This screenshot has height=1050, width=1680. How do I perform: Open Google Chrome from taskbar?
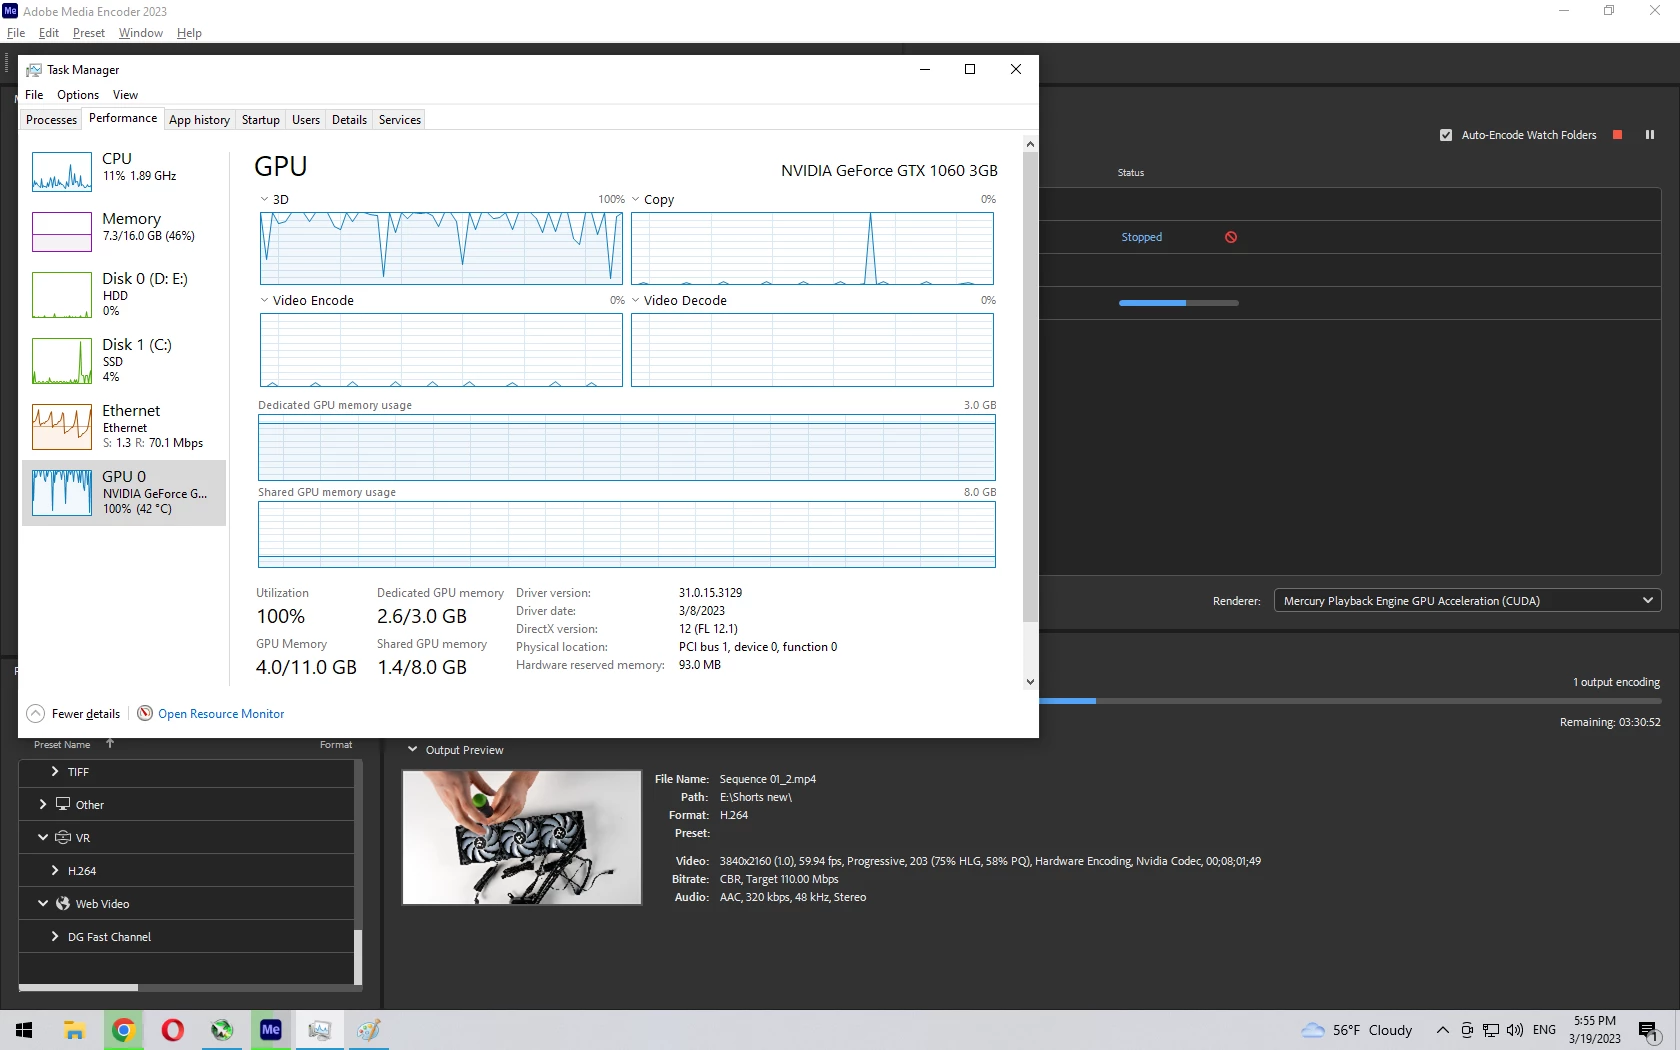(x=123, y=1030)
